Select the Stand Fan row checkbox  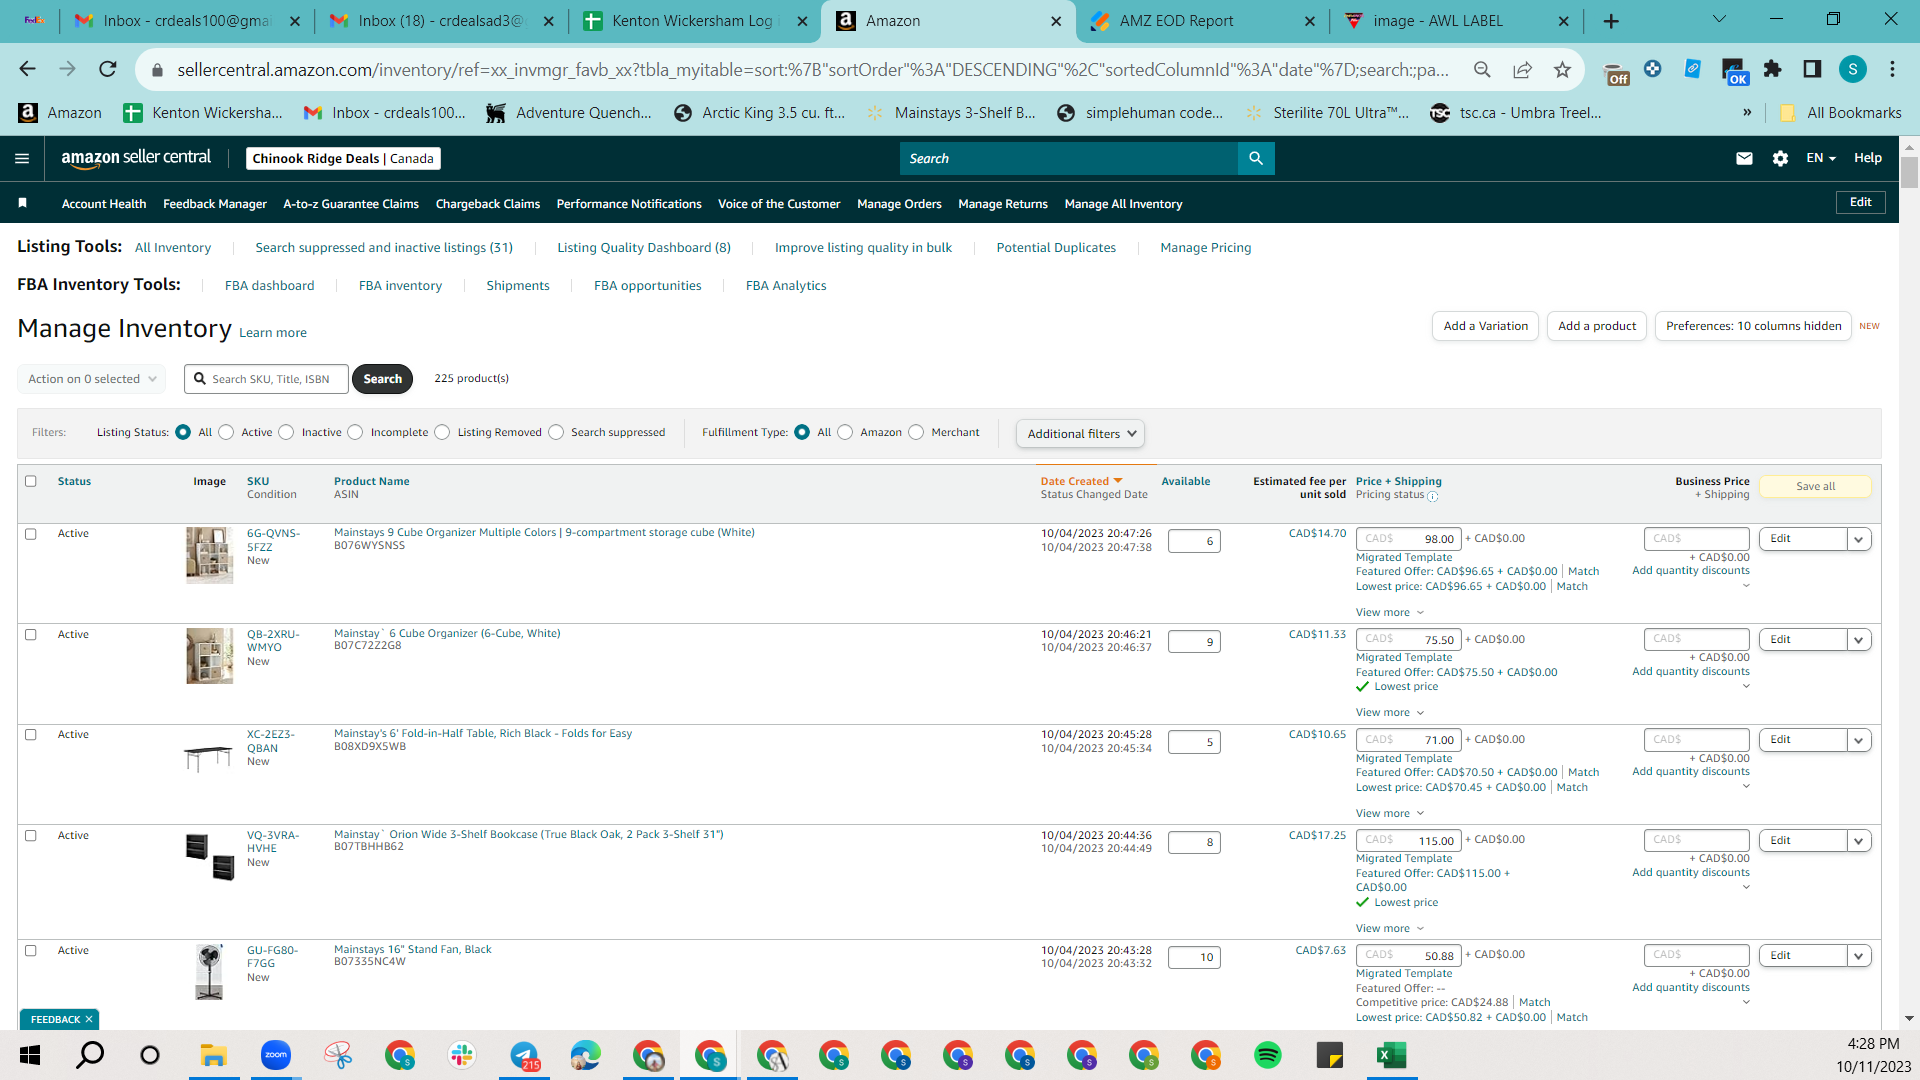coord(31,951)
